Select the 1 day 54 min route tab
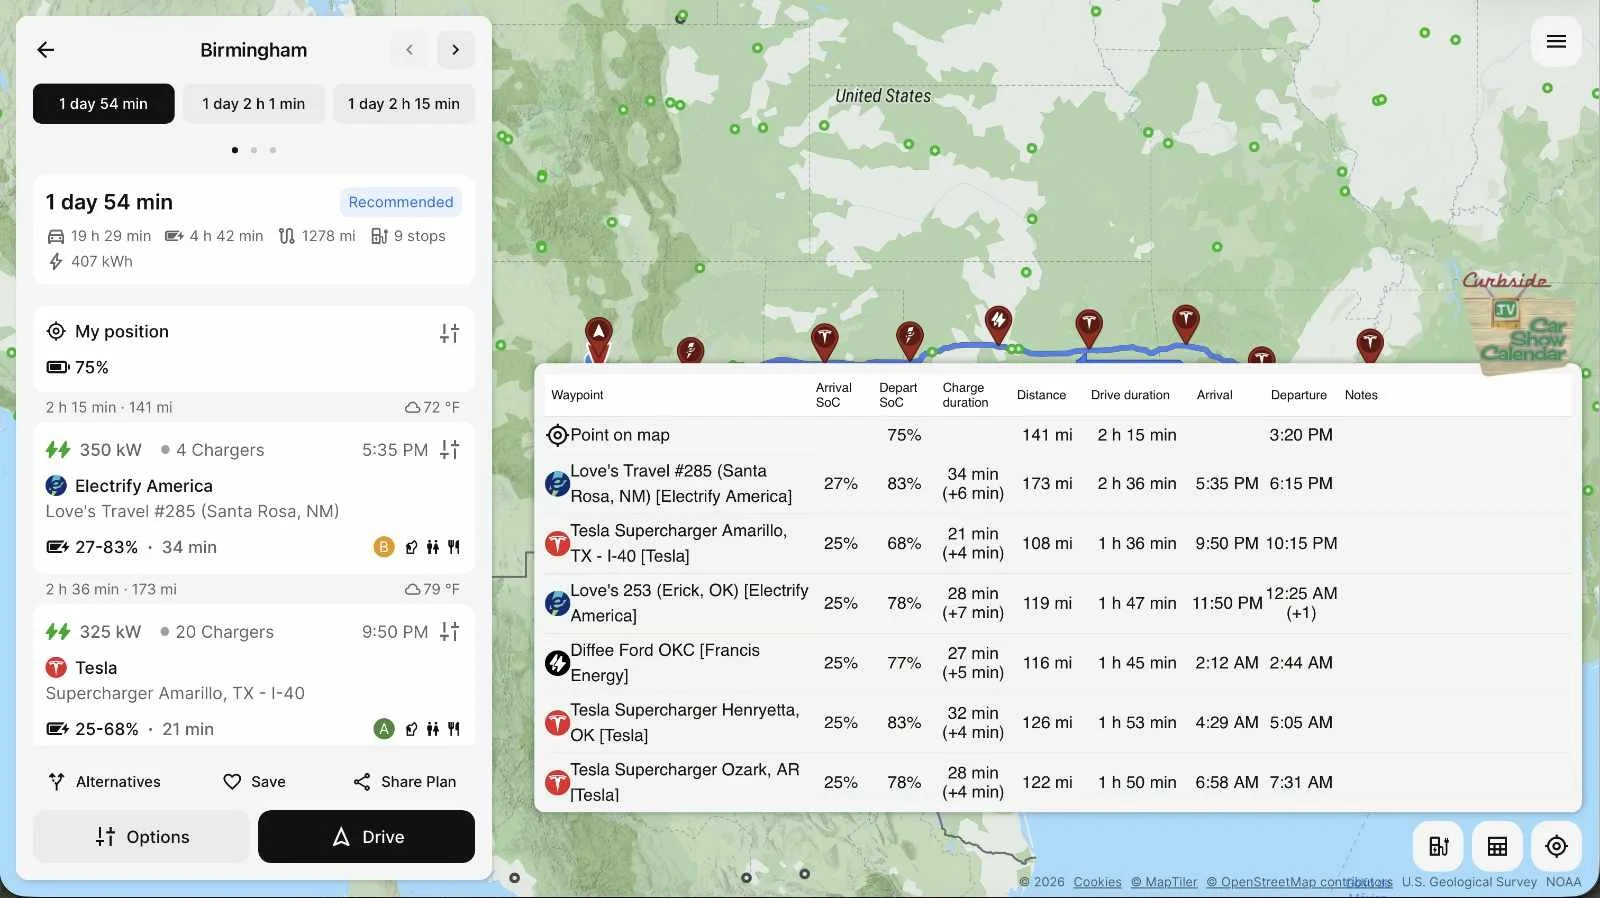Image resolution: width=1600 pixels, height=898 pixels. pos(104,104)
